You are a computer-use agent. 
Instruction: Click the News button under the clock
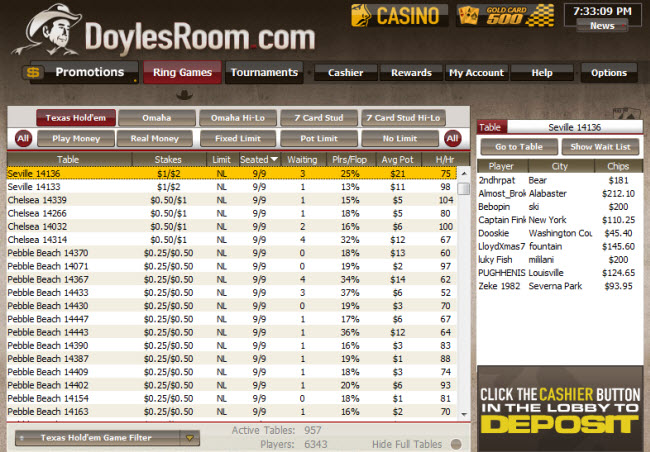(x=602, y=26)
